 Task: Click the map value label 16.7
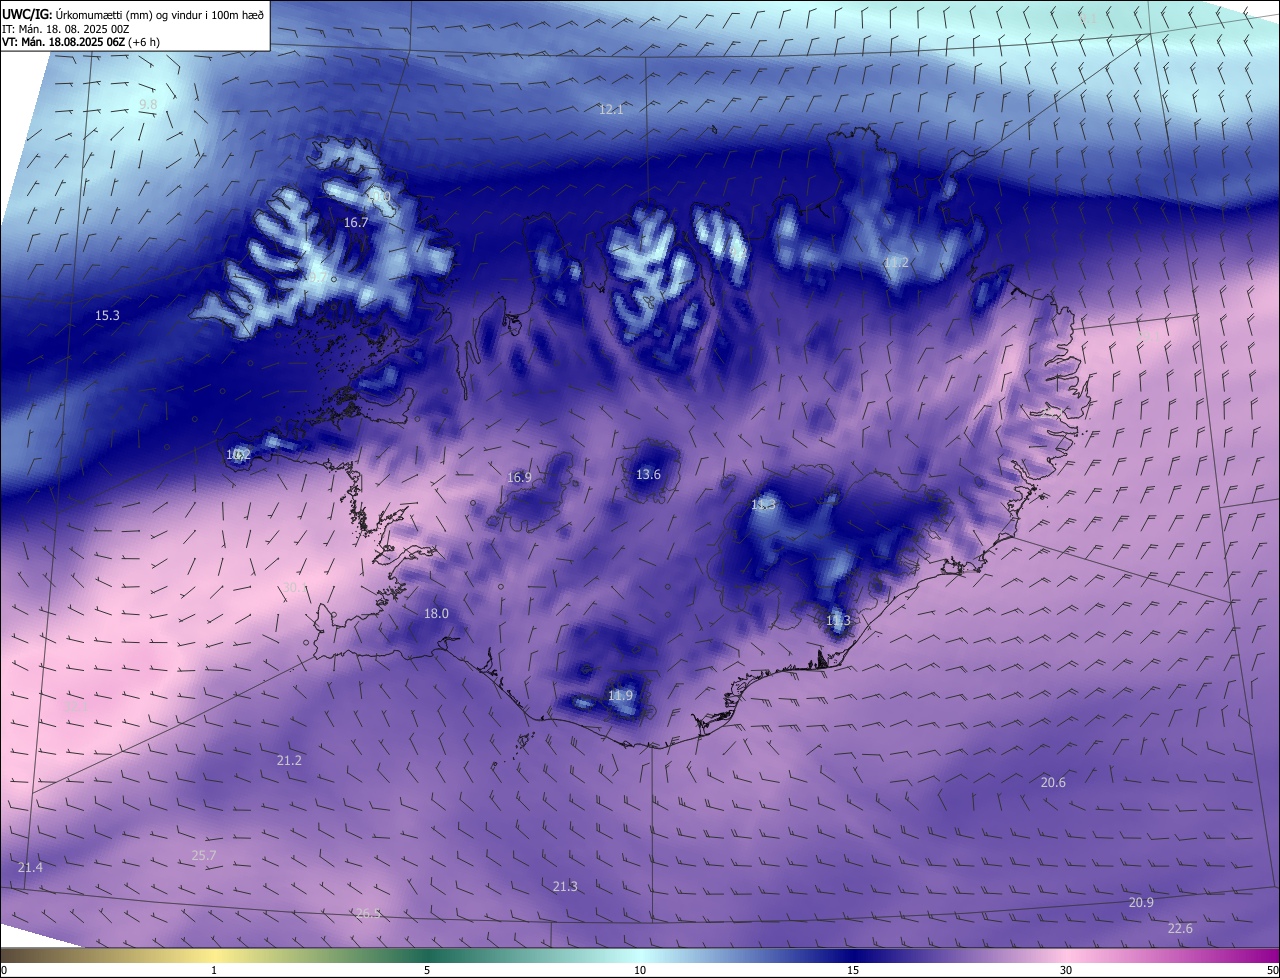tap(356, 223)
